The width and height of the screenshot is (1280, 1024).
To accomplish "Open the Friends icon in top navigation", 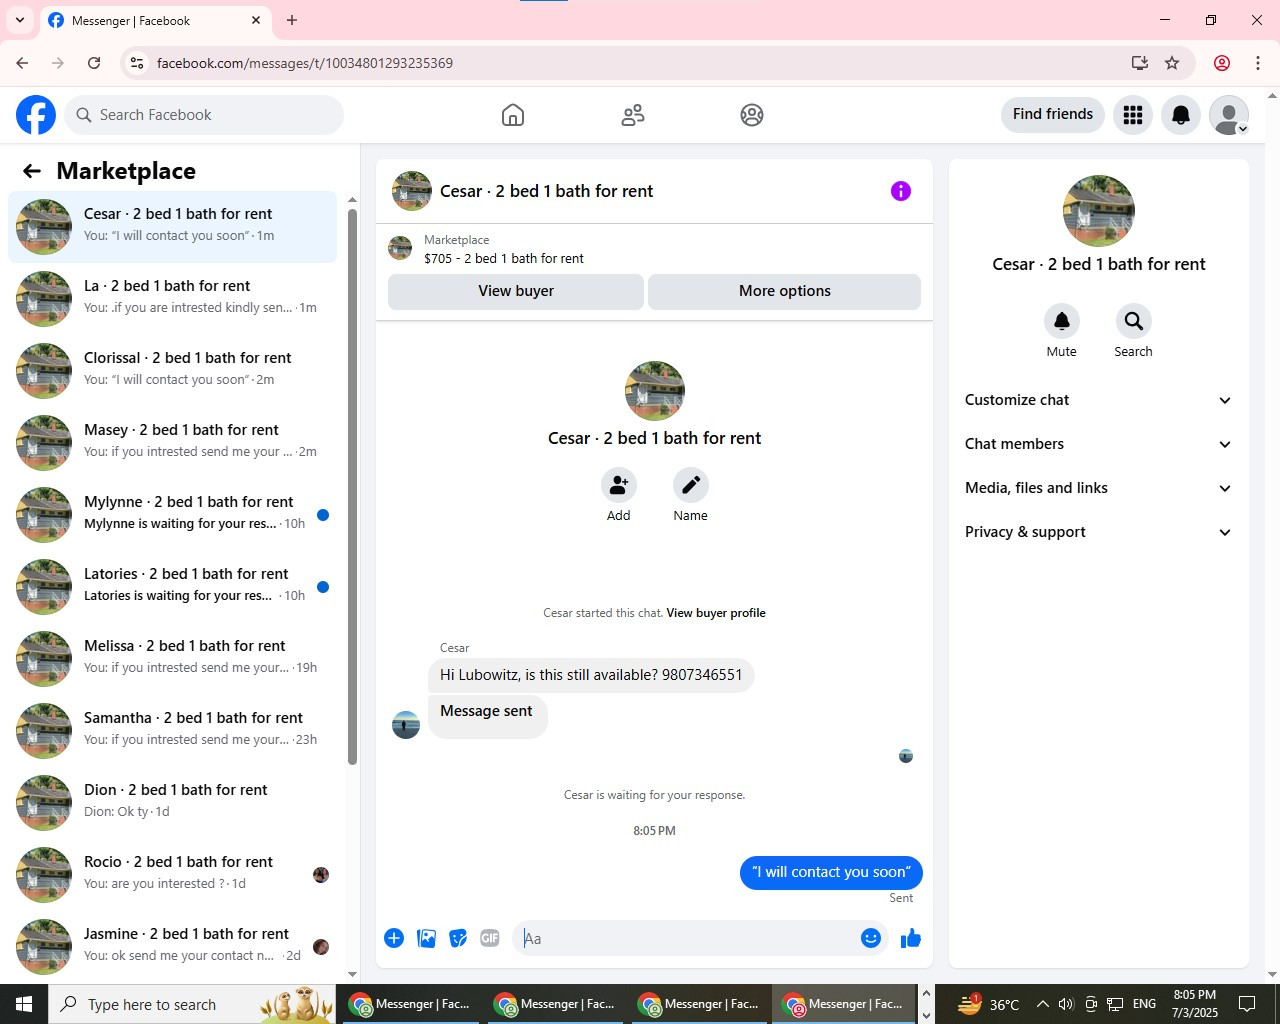I will tap(633, 115).
